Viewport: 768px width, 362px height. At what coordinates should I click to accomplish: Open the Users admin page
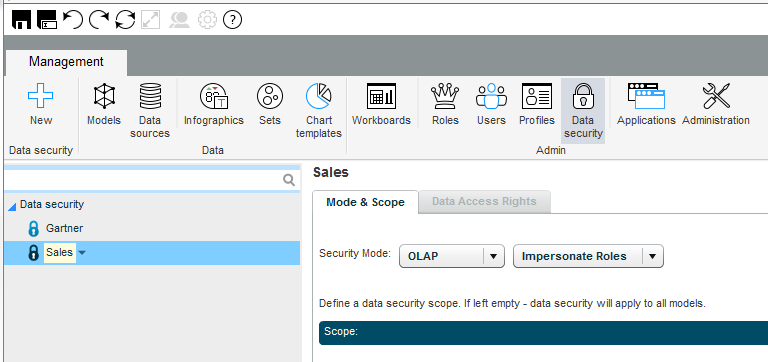click(491, 104)
